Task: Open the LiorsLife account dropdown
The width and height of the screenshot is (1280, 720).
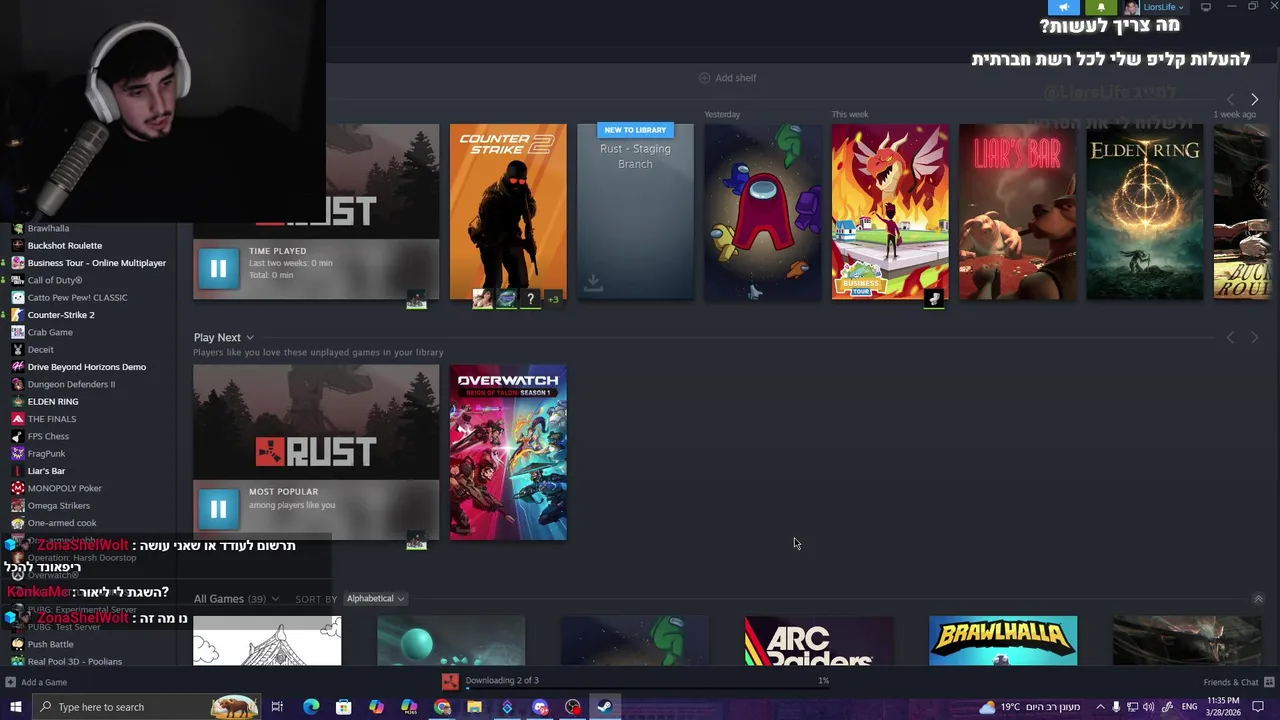Action: [1164, 7]
